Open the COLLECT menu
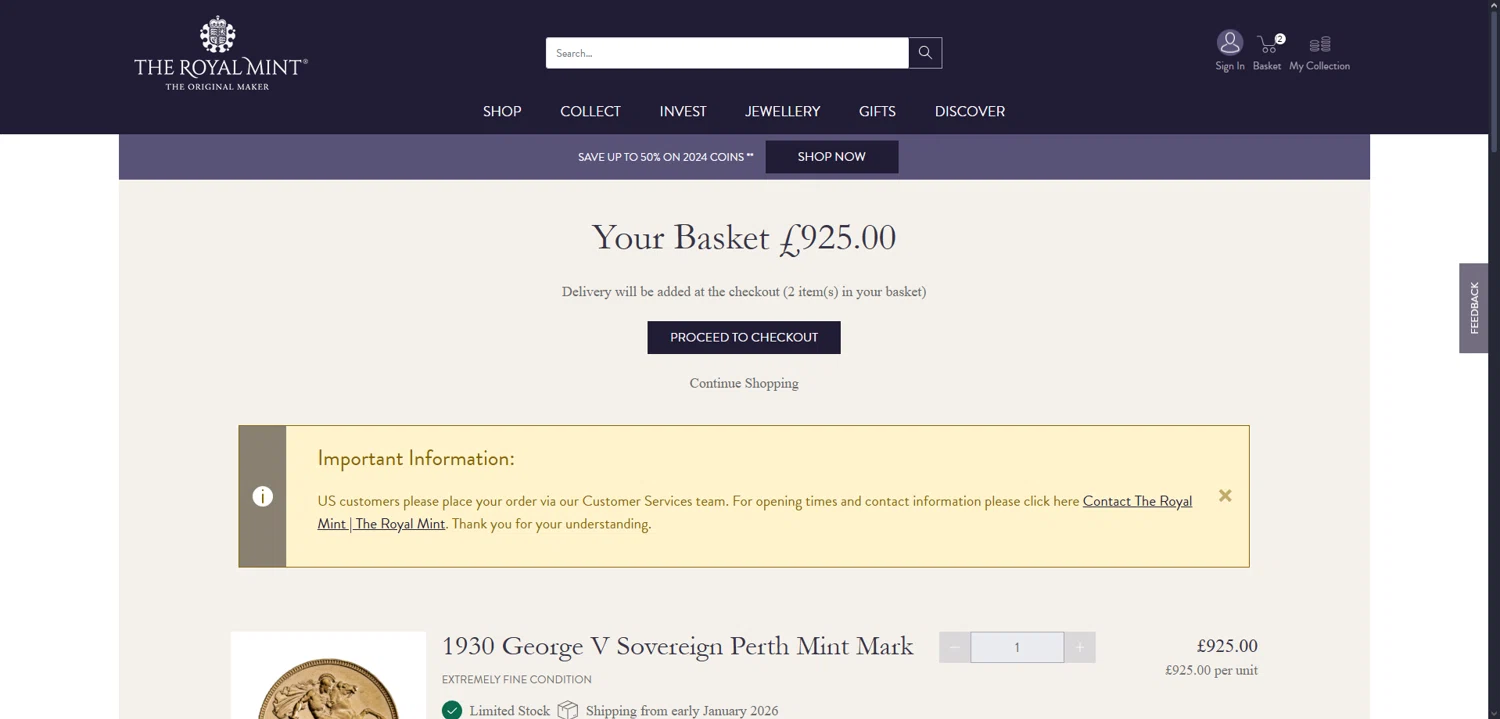 point(590,111)
